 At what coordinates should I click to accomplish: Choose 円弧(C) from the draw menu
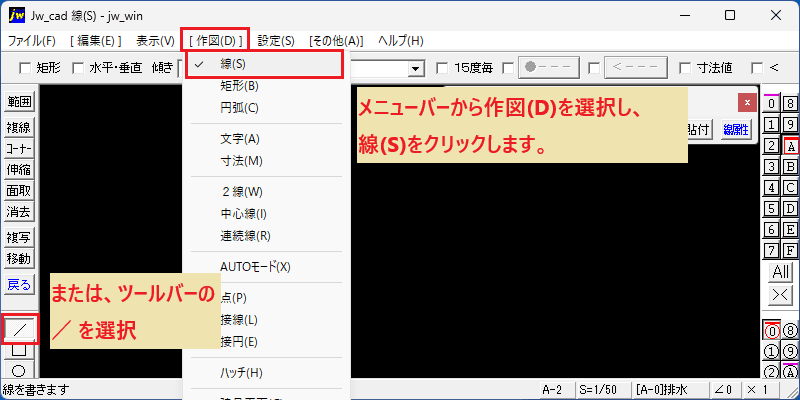click(264, 108)
